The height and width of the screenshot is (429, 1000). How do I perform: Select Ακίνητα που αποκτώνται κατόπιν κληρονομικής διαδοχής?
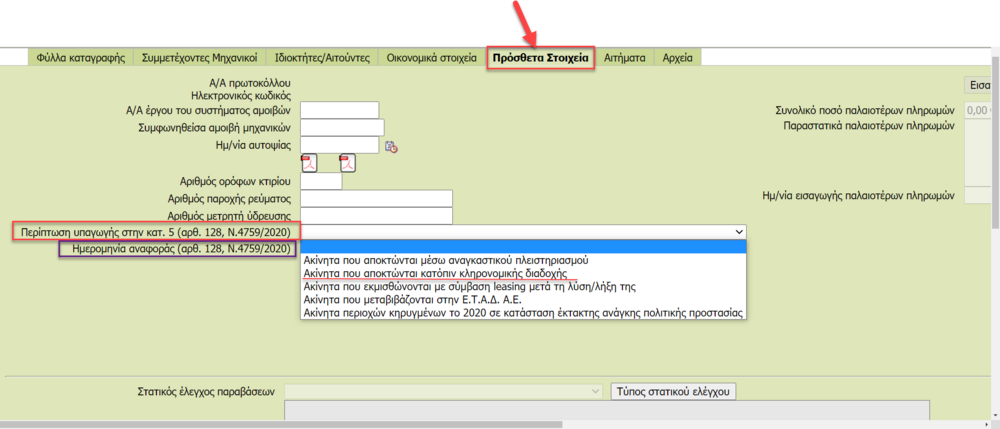pyautogui.click(x=435, y=273)
